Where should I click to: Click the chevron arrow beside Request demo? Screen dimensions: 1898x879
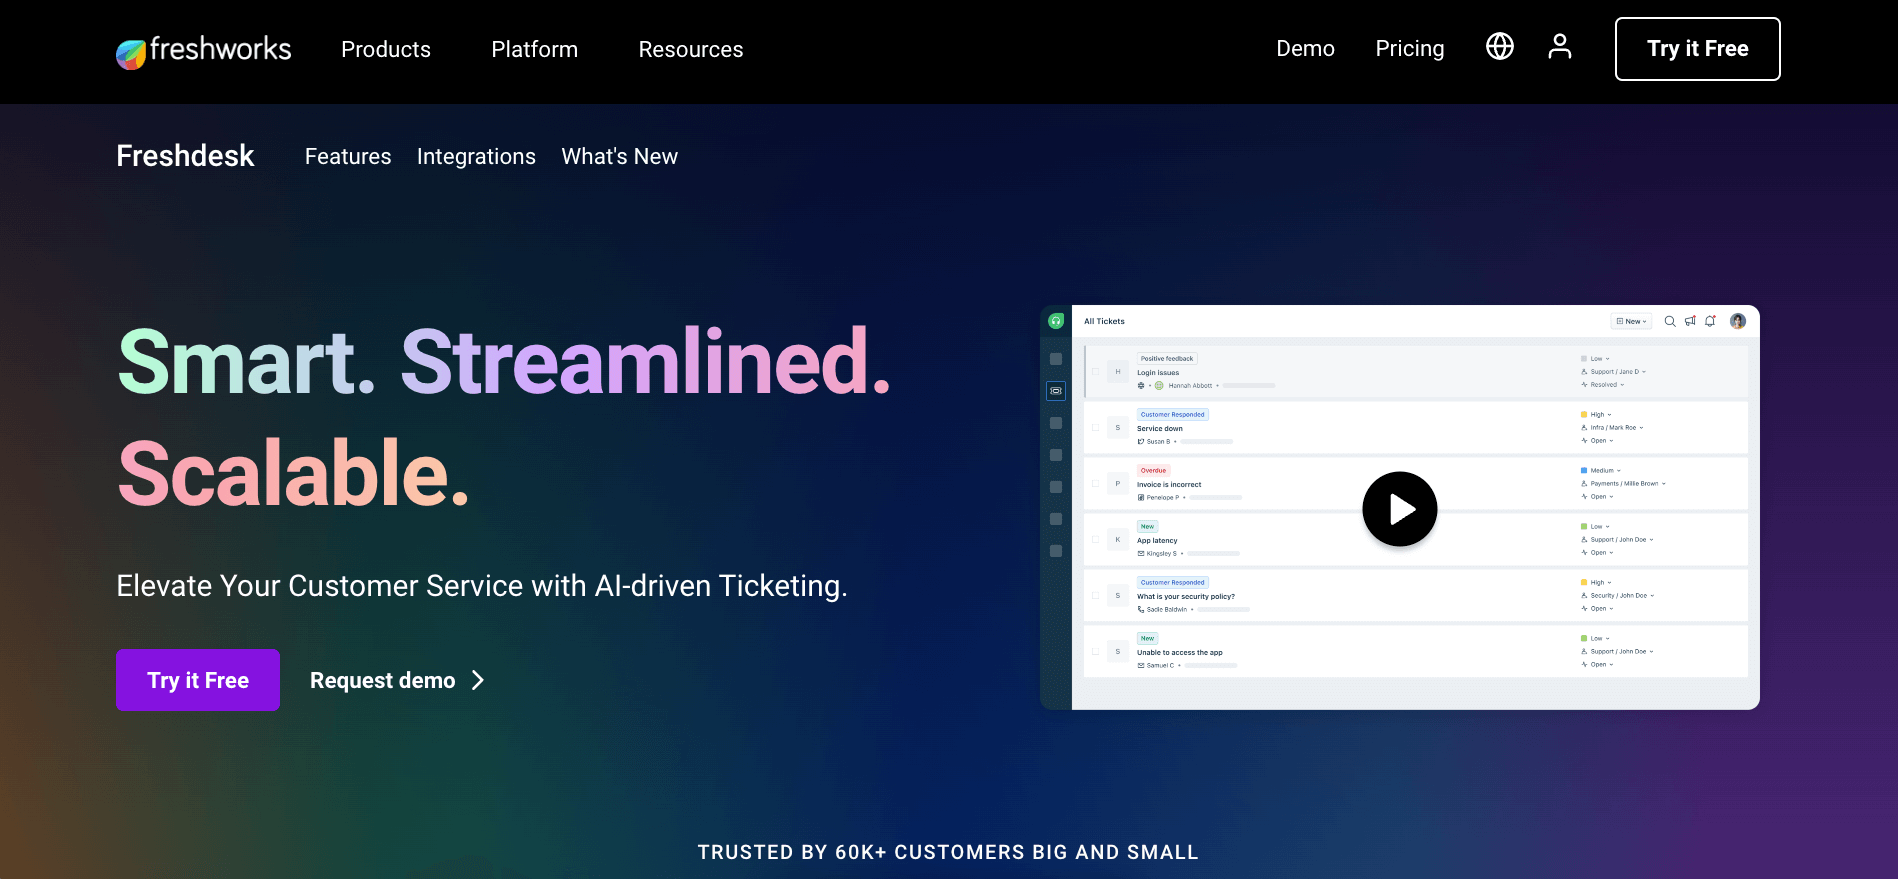[478, 680]
